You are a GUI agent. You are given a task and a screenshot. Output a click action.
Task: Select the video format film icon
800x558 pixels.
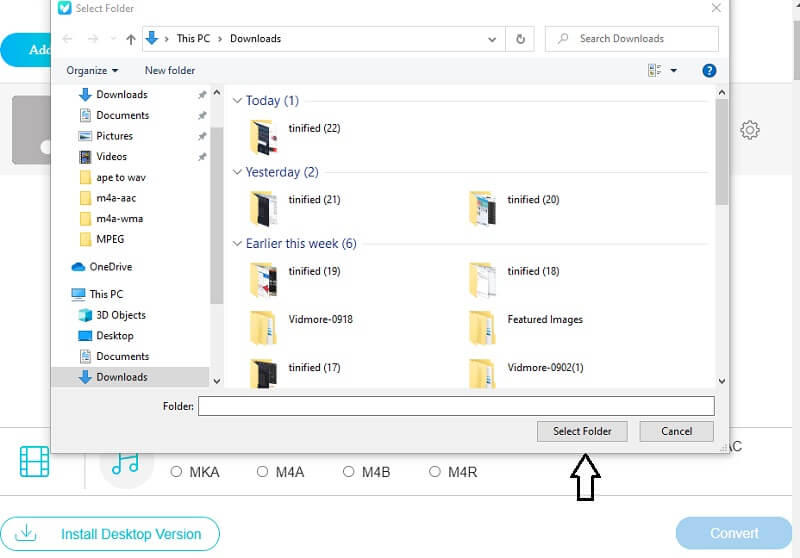pos(34,462)
